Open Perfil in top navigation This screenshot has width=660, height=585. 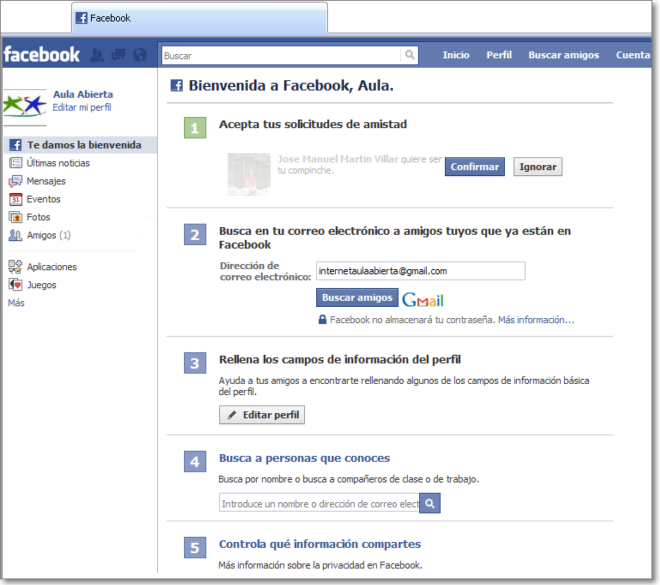pyautogui.click(x=499, y=55)
